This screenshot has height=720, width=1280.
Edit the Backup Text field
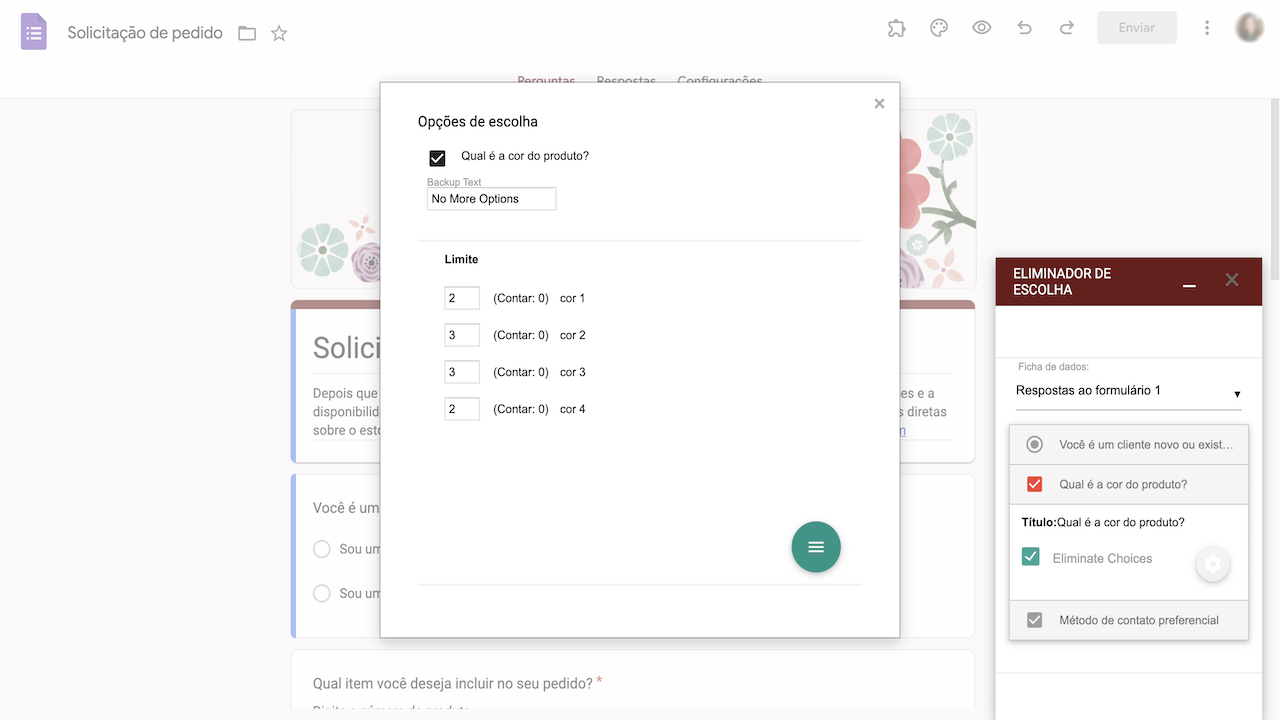(491, 199)
